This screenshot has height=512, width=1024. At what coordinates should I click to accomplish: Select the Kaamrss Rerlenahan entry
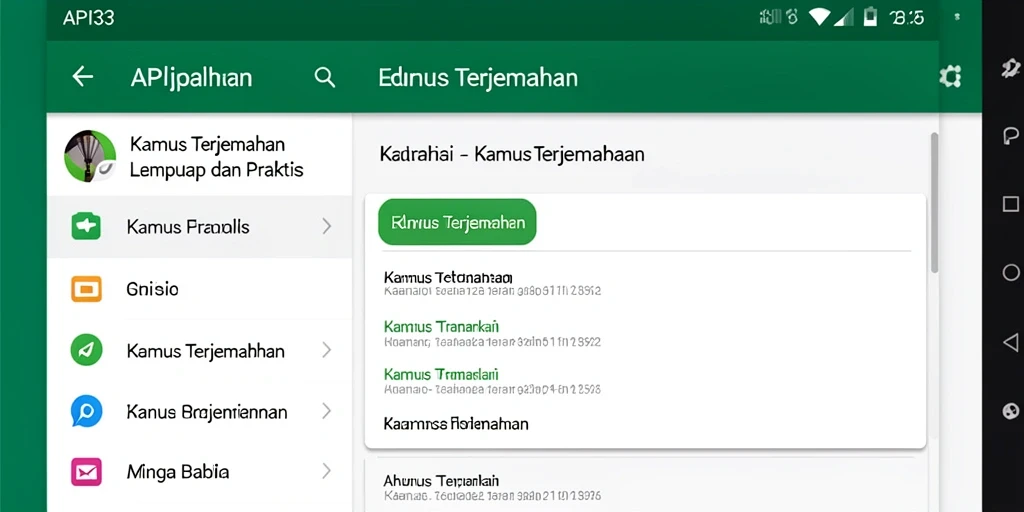pos(456,424)
